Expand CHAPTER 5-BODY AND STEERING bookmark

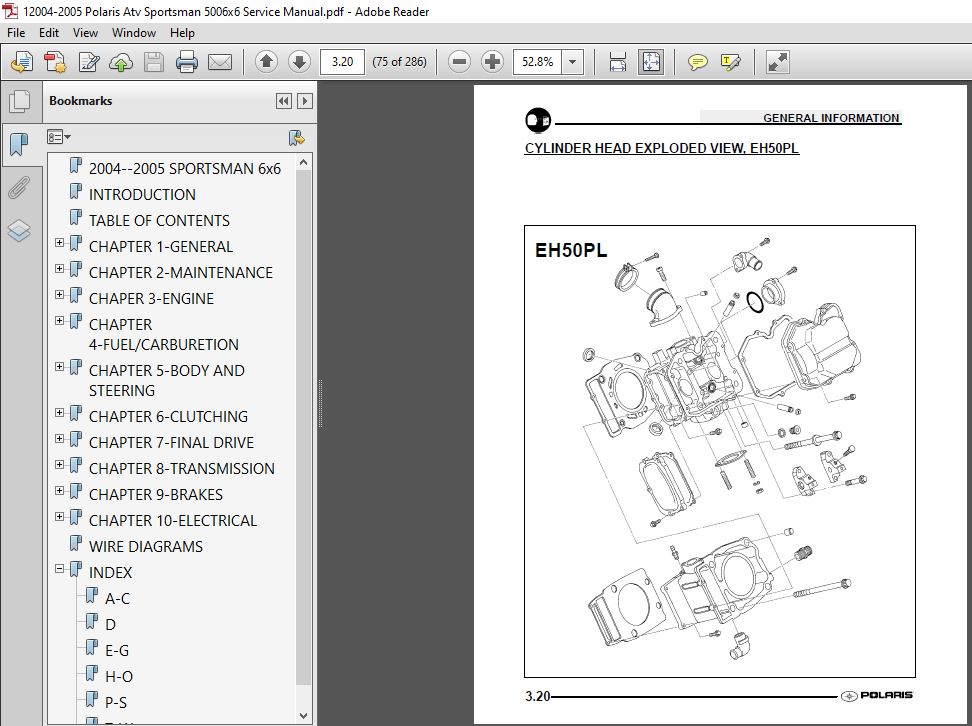point(60,366)
